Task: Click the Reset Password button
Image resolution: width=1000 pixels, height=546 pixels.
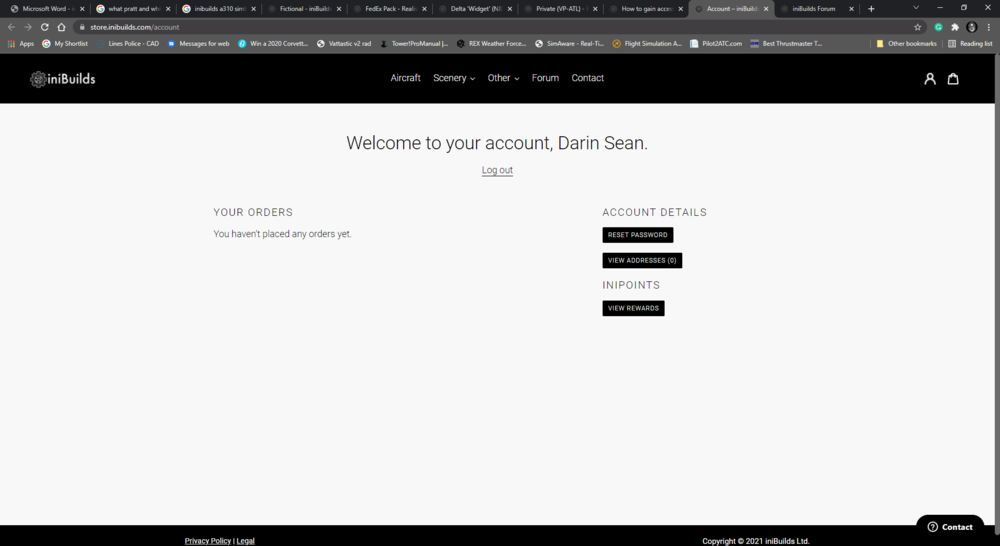Action: click(x=637, y=235)
